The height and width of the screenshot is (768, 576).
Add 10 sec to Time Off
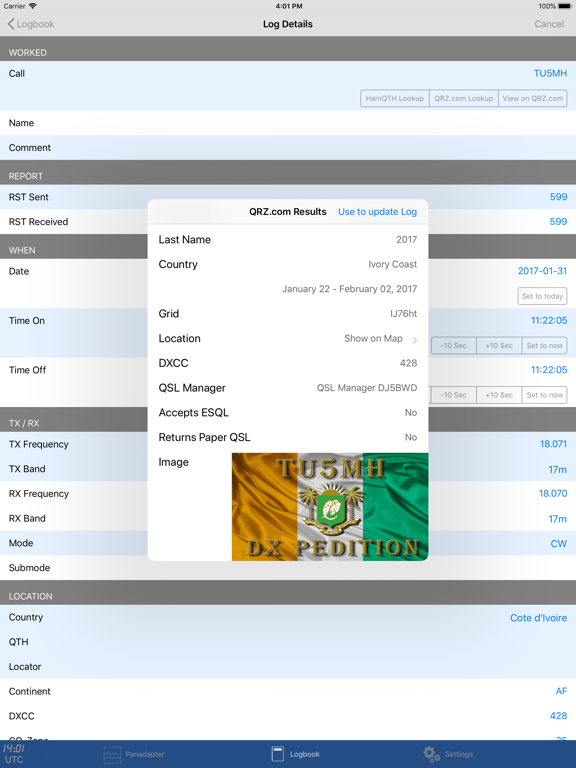(499, 395)
